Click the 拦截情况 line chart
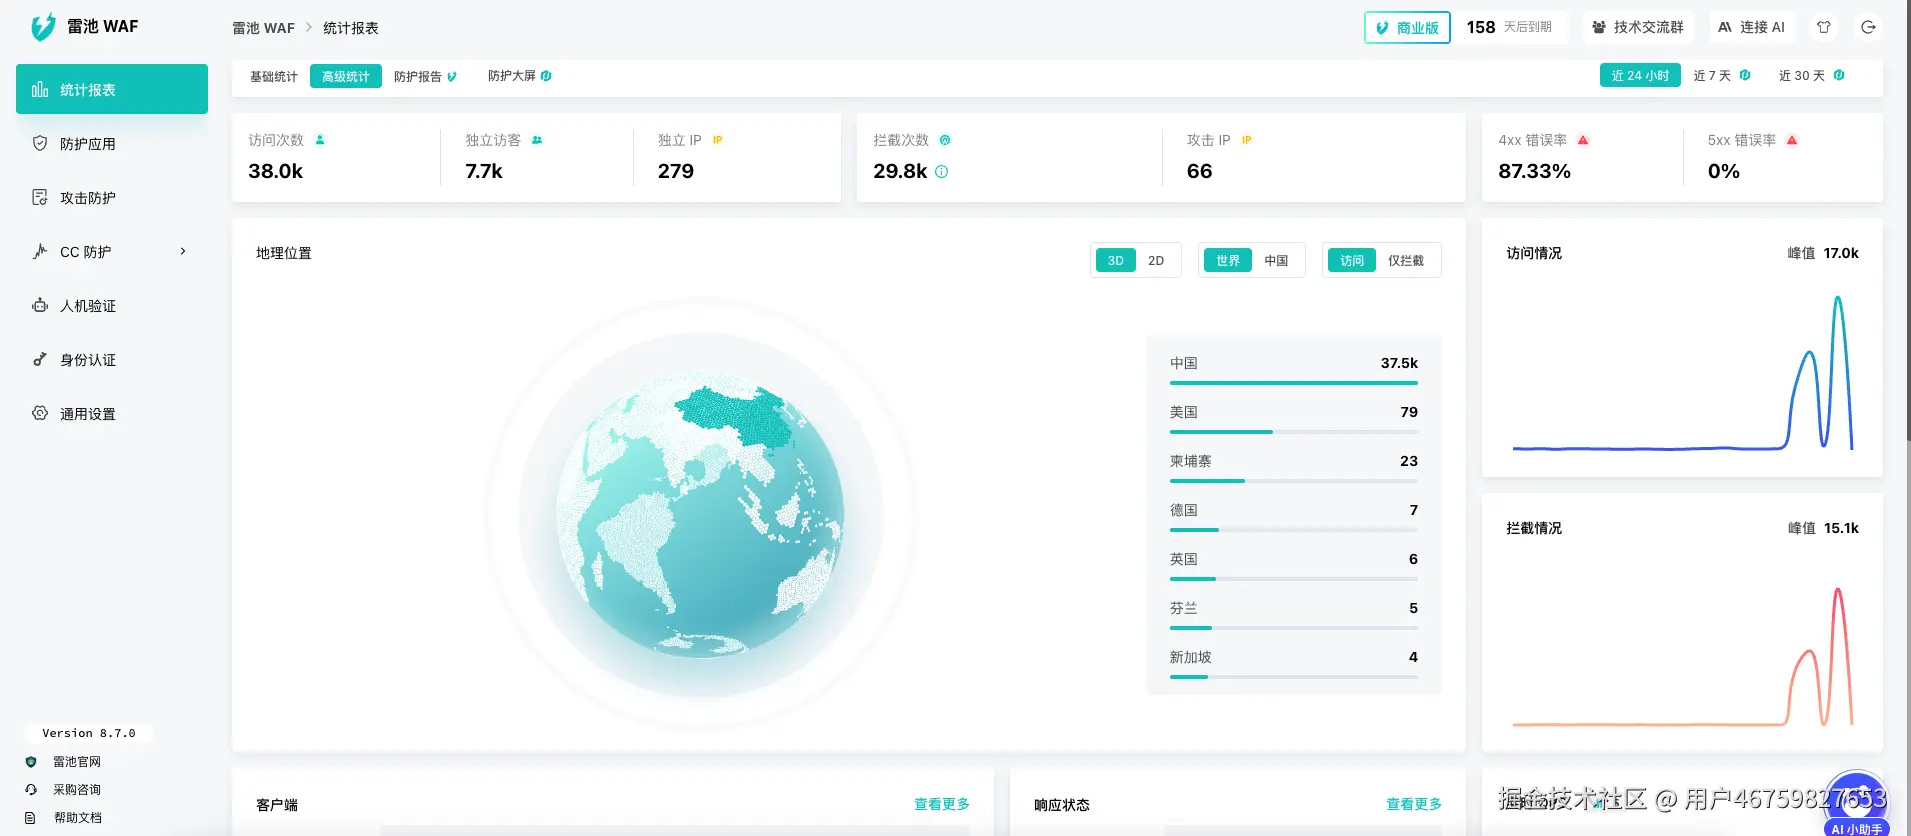Image resolution: width=1911 pixels, height=836 pixels. [1682, 655]
